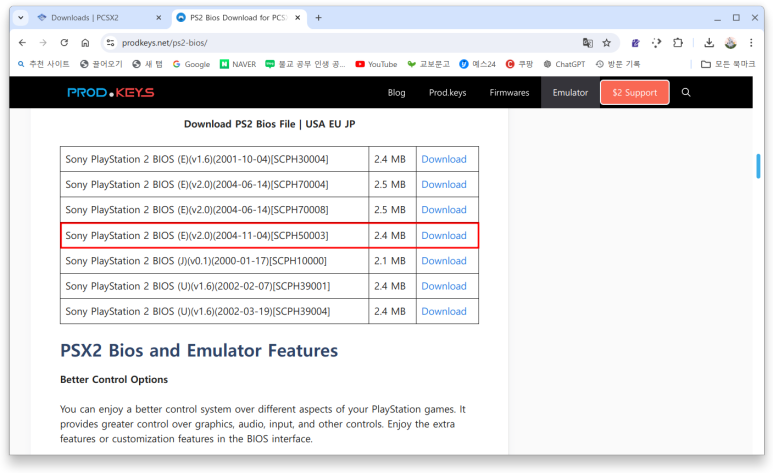Image resolution: width=773 pixels, height=473 pixels.
Task: Open the browser home page
Action: coord(85,43)
